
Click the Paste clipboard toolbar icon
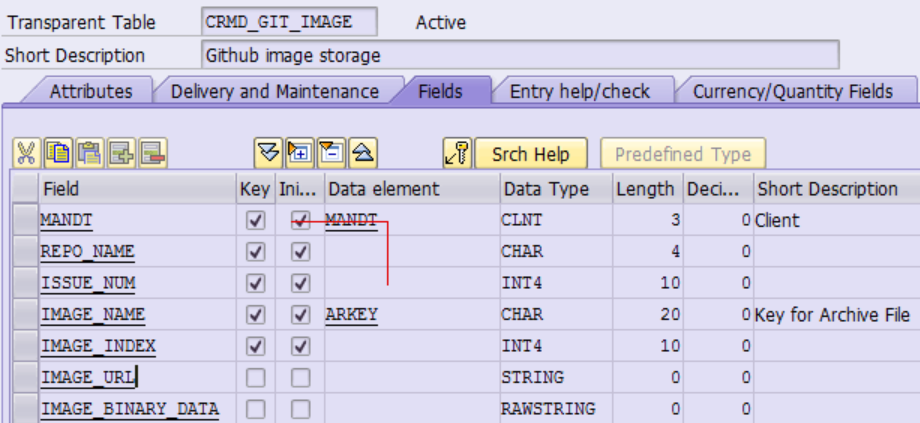pos(89,154)
